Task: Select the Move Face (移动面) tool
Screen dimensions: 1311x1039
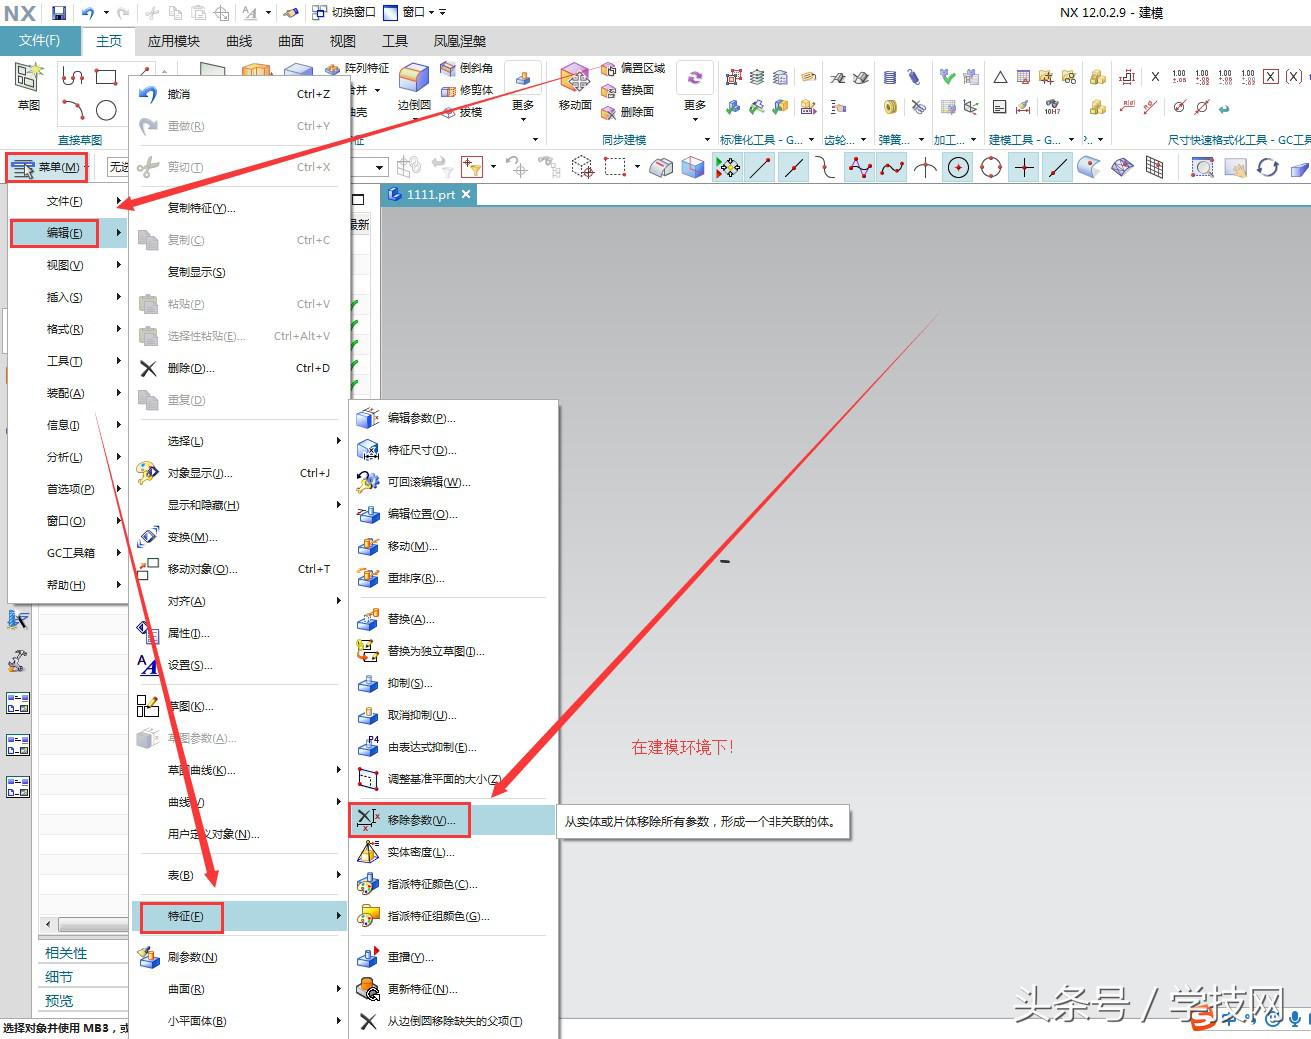Action: pos(575,87)
